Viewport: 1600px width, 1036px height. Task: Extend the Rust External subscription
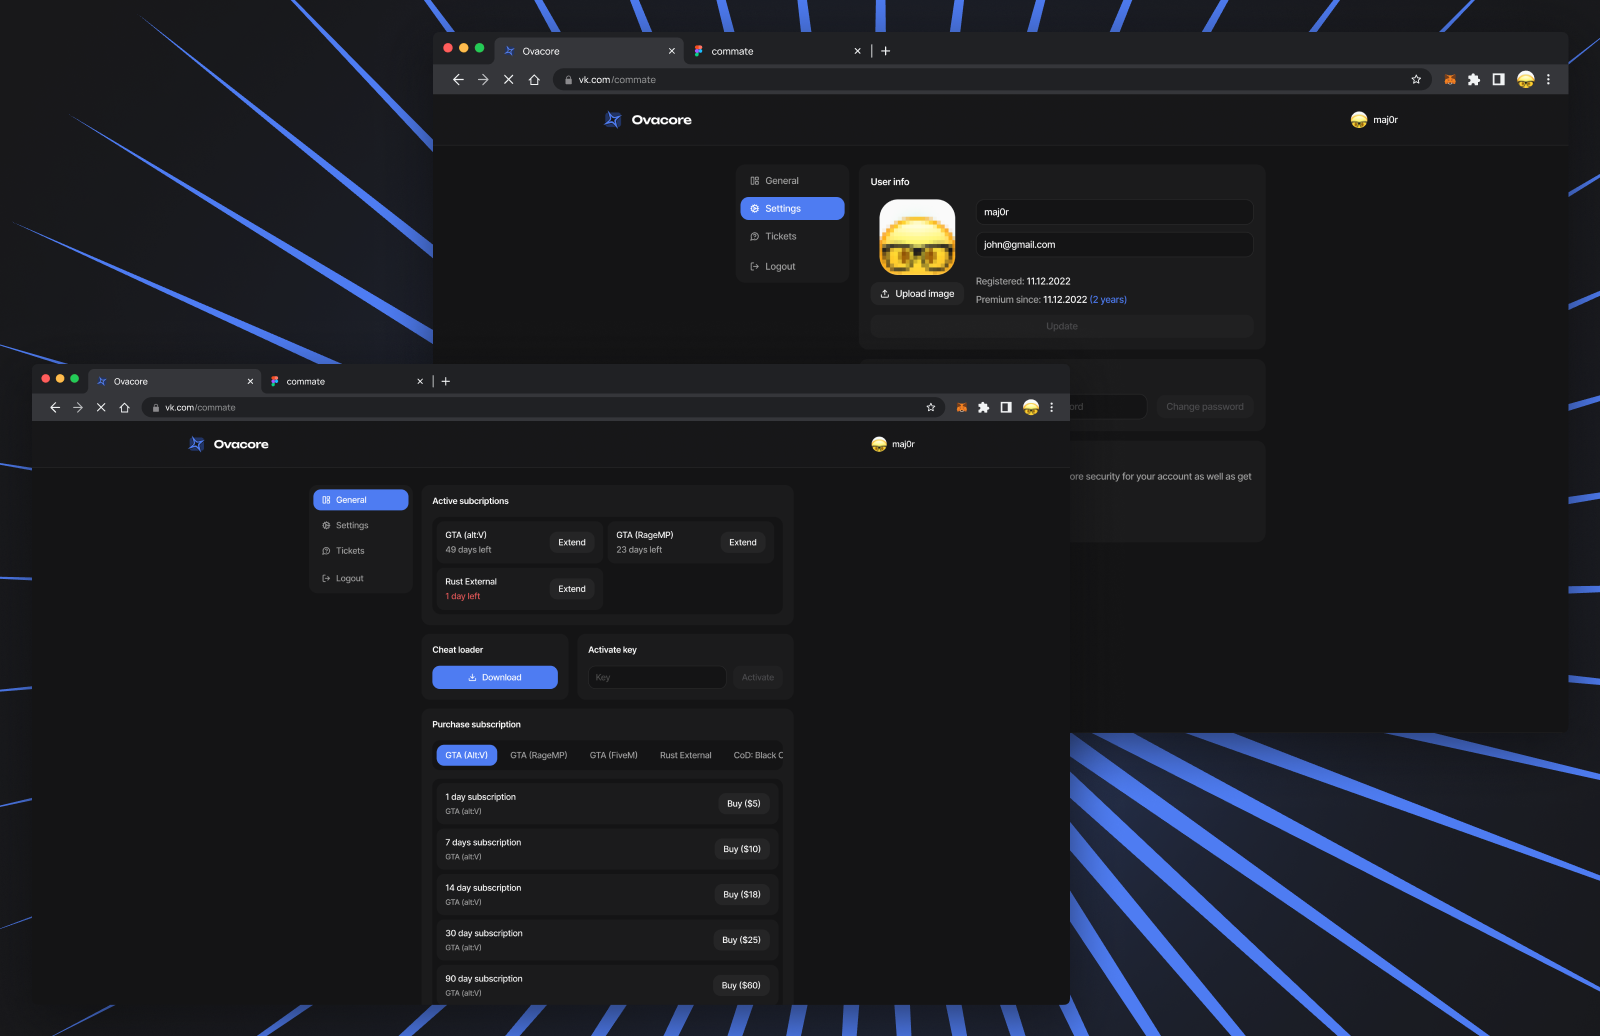[x=572, y=589]
